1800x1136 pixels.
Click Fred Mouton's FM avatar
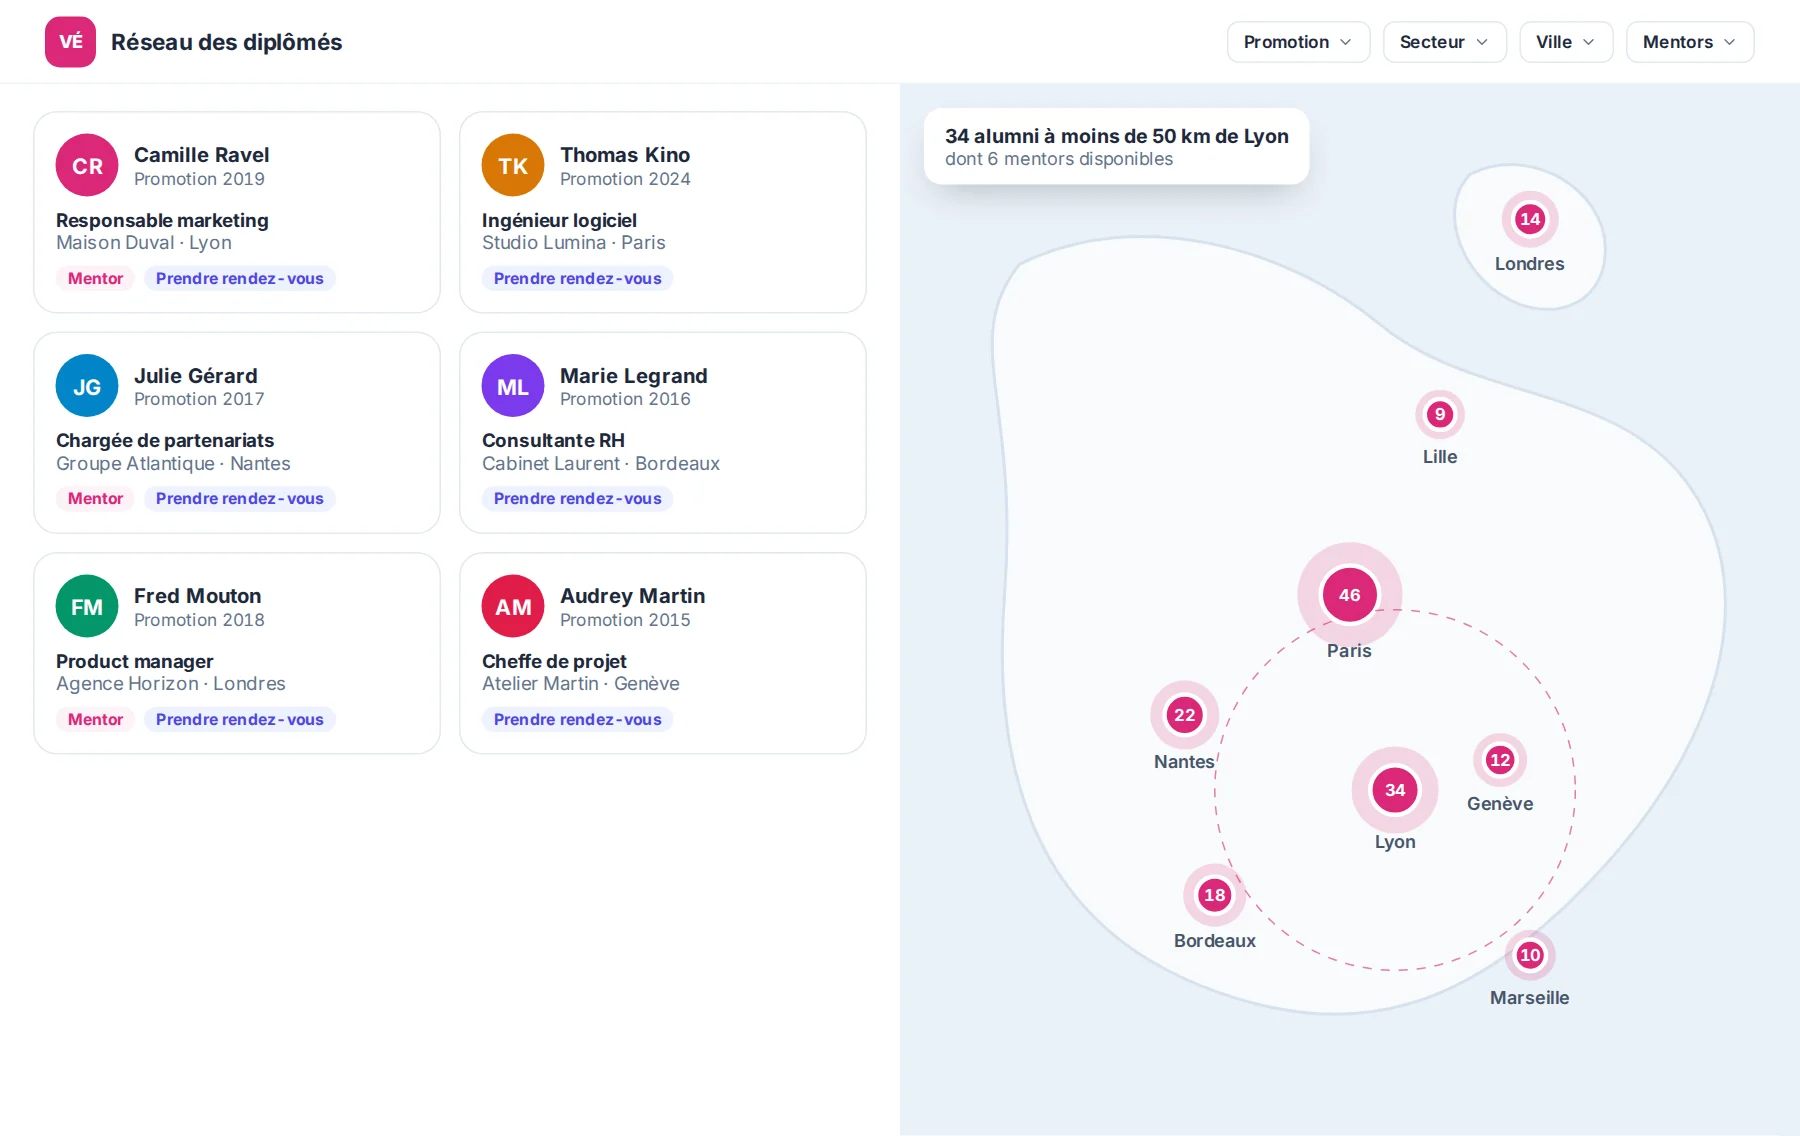(87, 606)
